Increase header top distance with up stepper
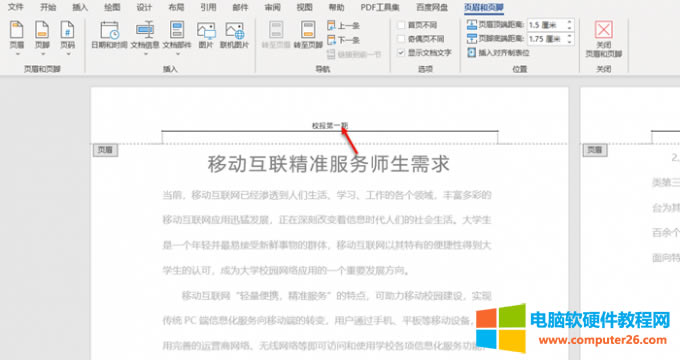 [x=570, y=22]
